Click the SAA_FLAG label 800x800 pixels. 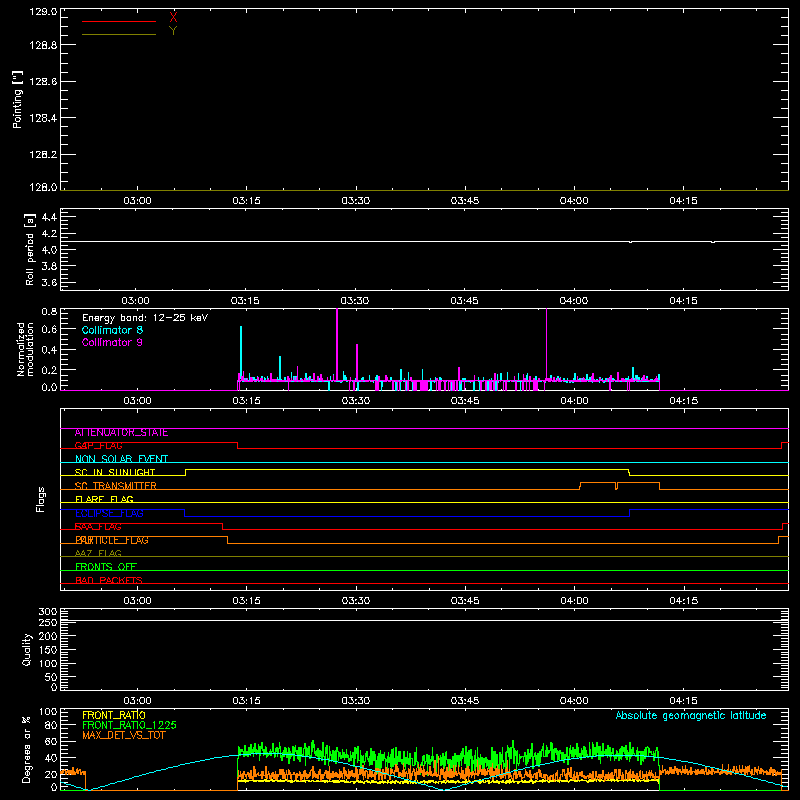(98, 527)
